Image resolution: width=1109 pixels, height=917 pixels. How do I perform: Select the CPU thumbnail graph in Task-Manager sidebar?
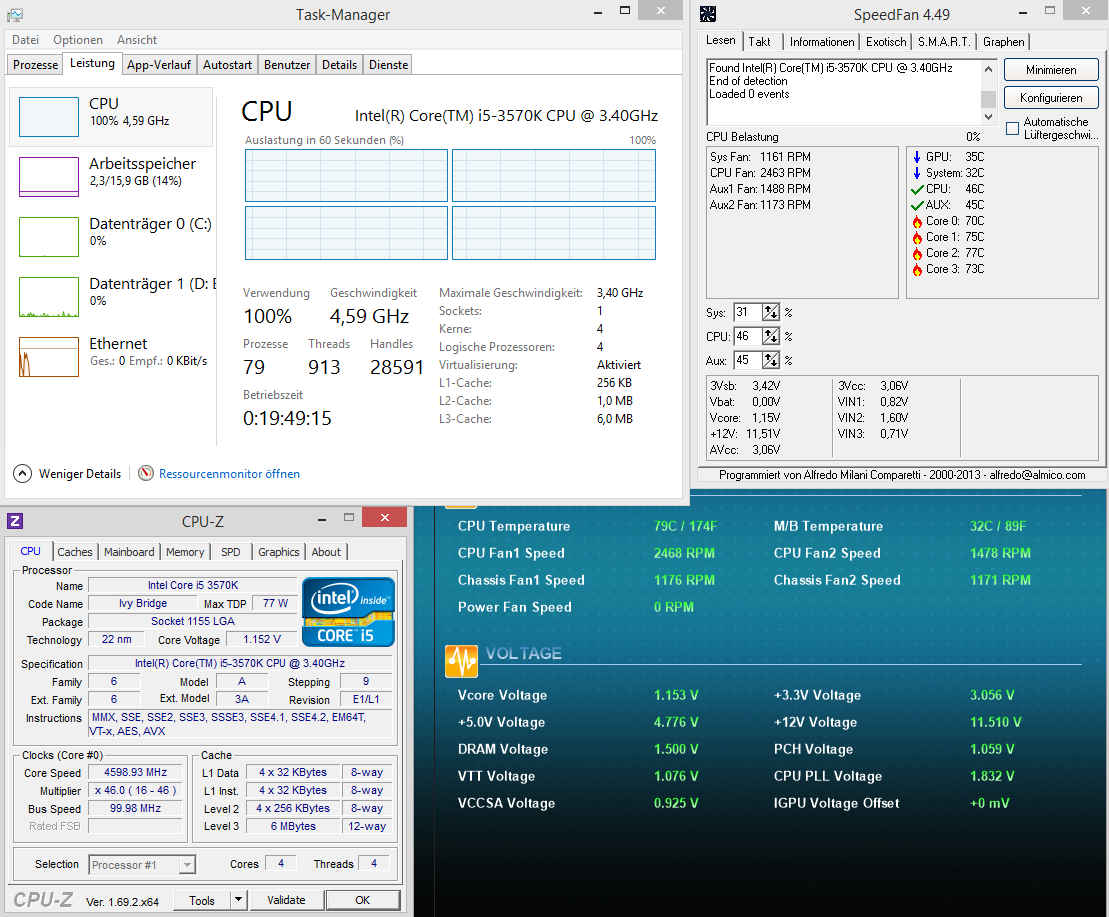49,117
